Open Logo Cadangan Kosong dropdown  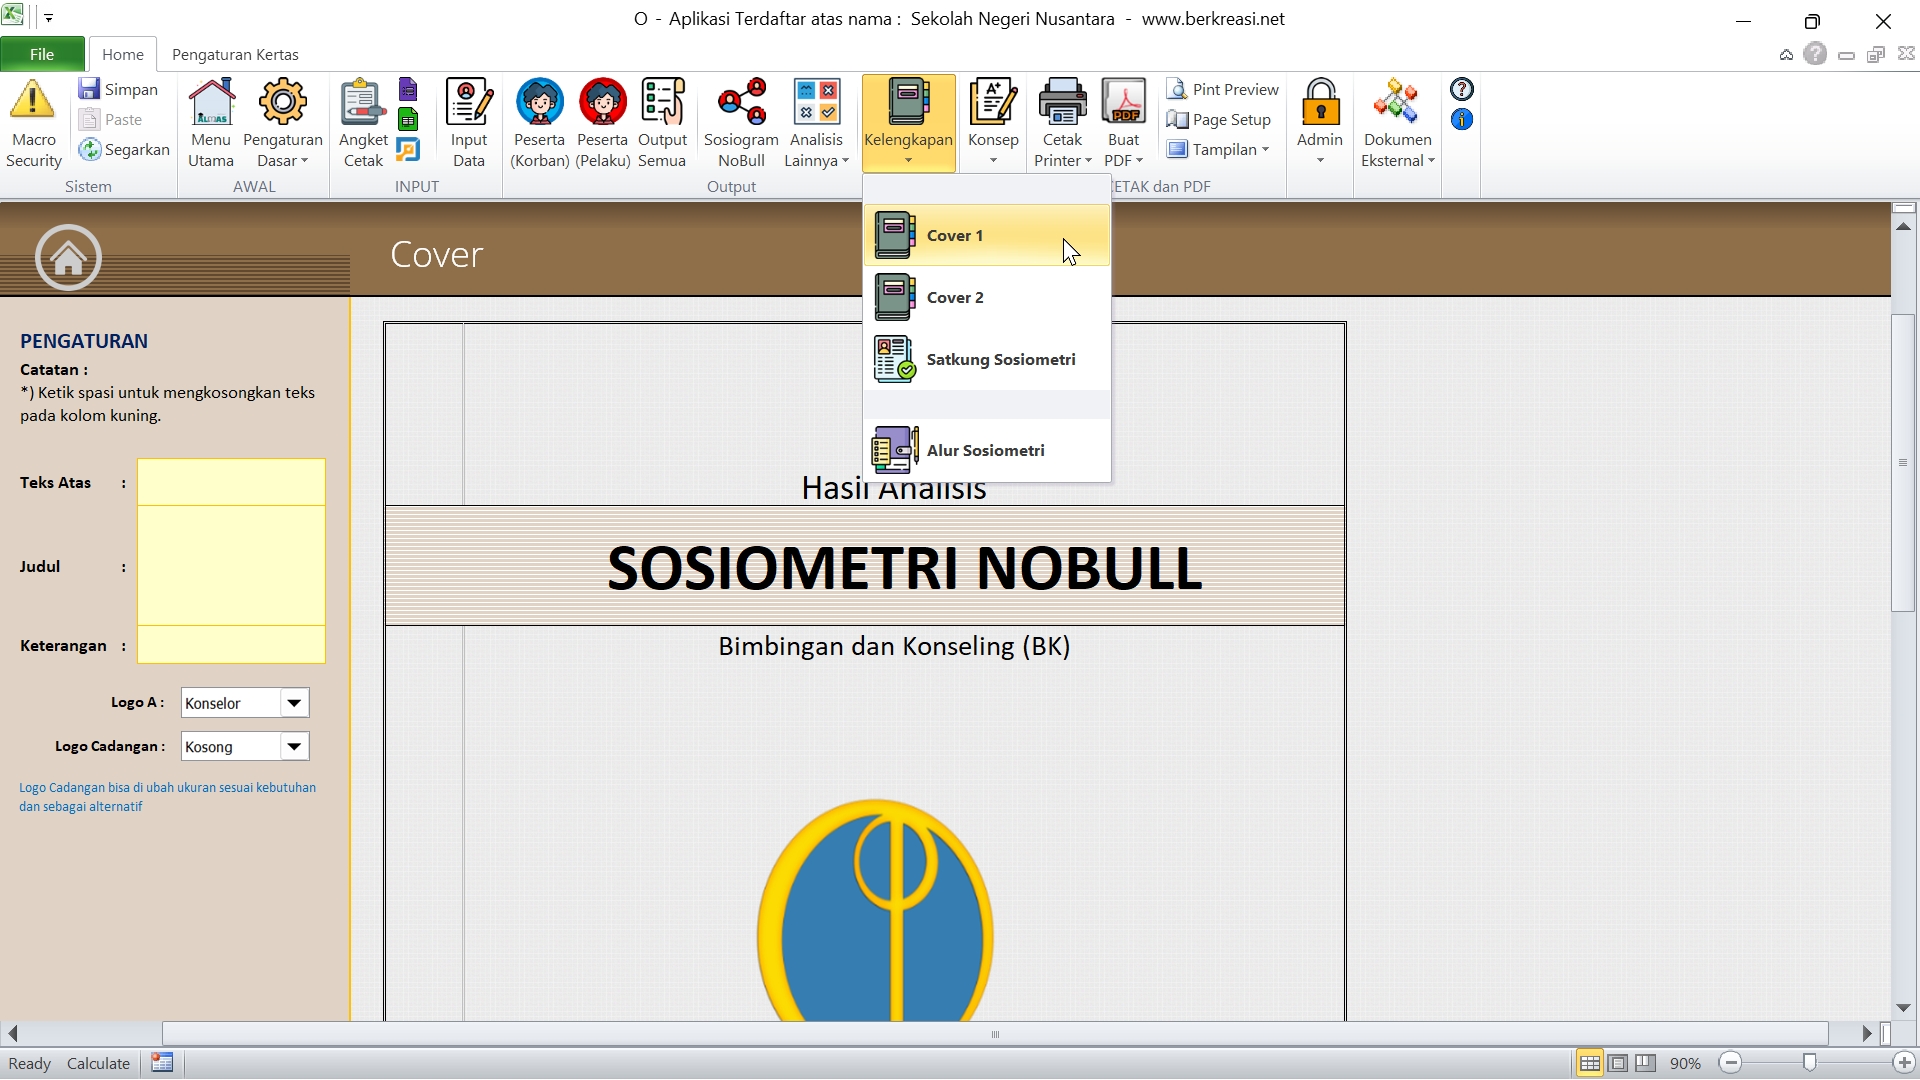(294, 747)
